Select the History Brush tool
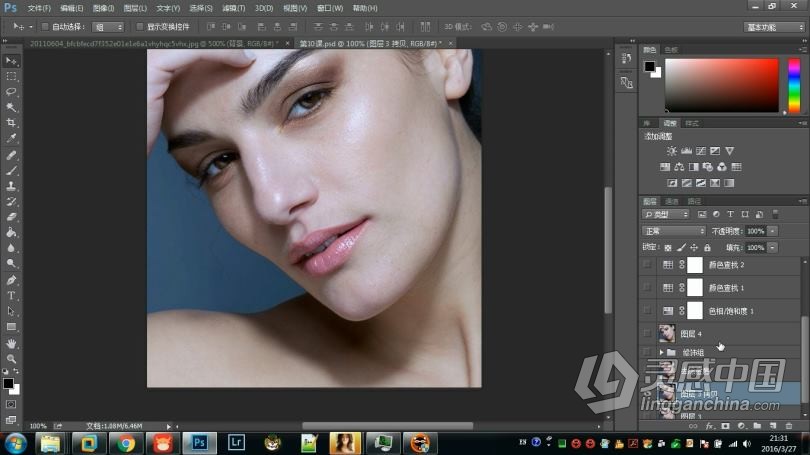The image size is (810, 455). click(x=11, y=201)
